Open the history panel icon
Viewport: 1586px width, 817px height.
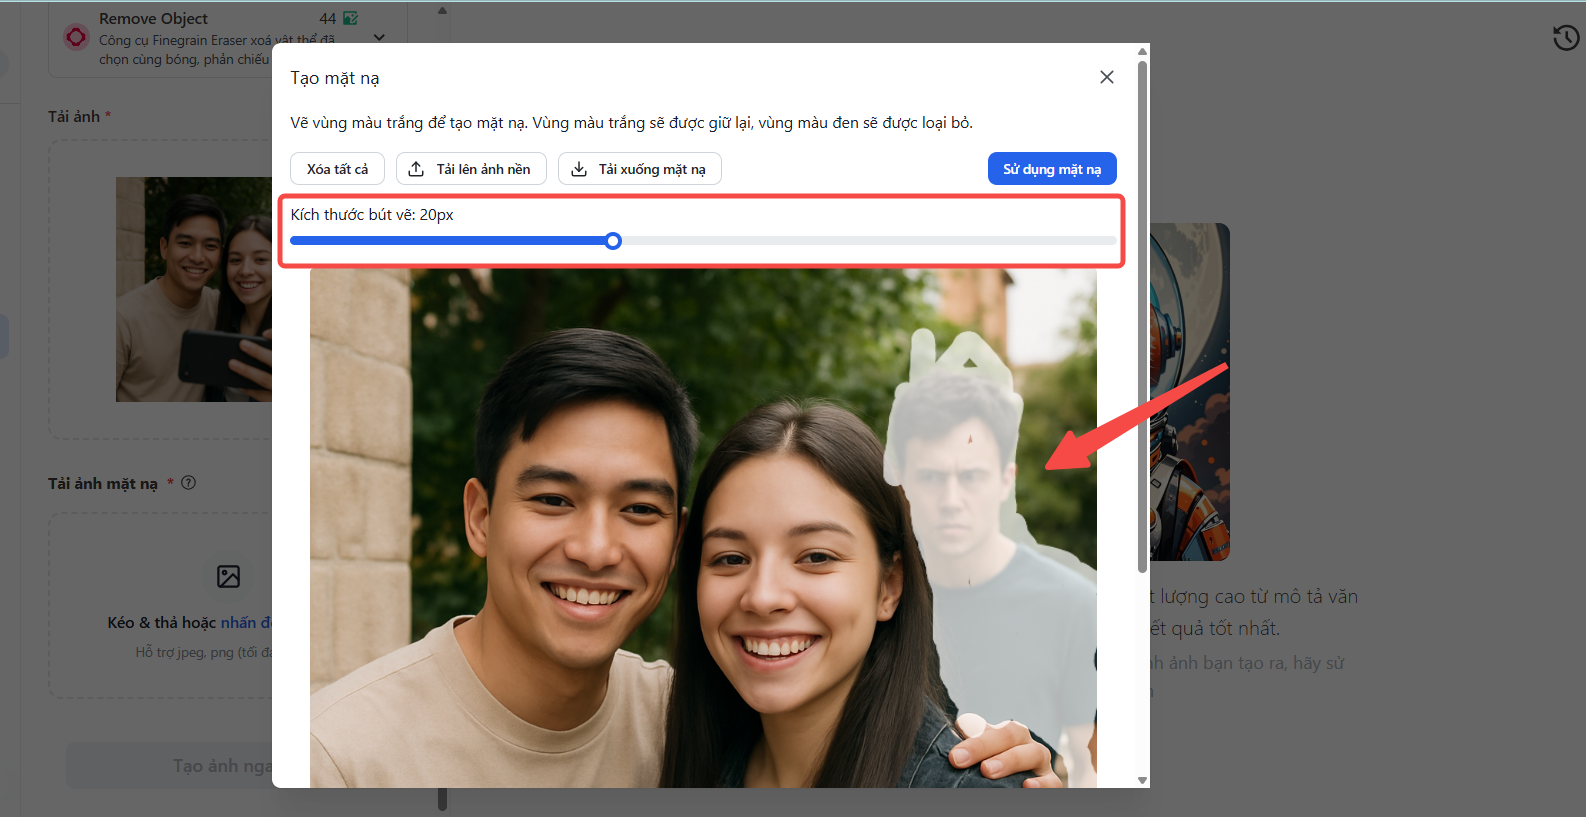[x=1565, y=38]
